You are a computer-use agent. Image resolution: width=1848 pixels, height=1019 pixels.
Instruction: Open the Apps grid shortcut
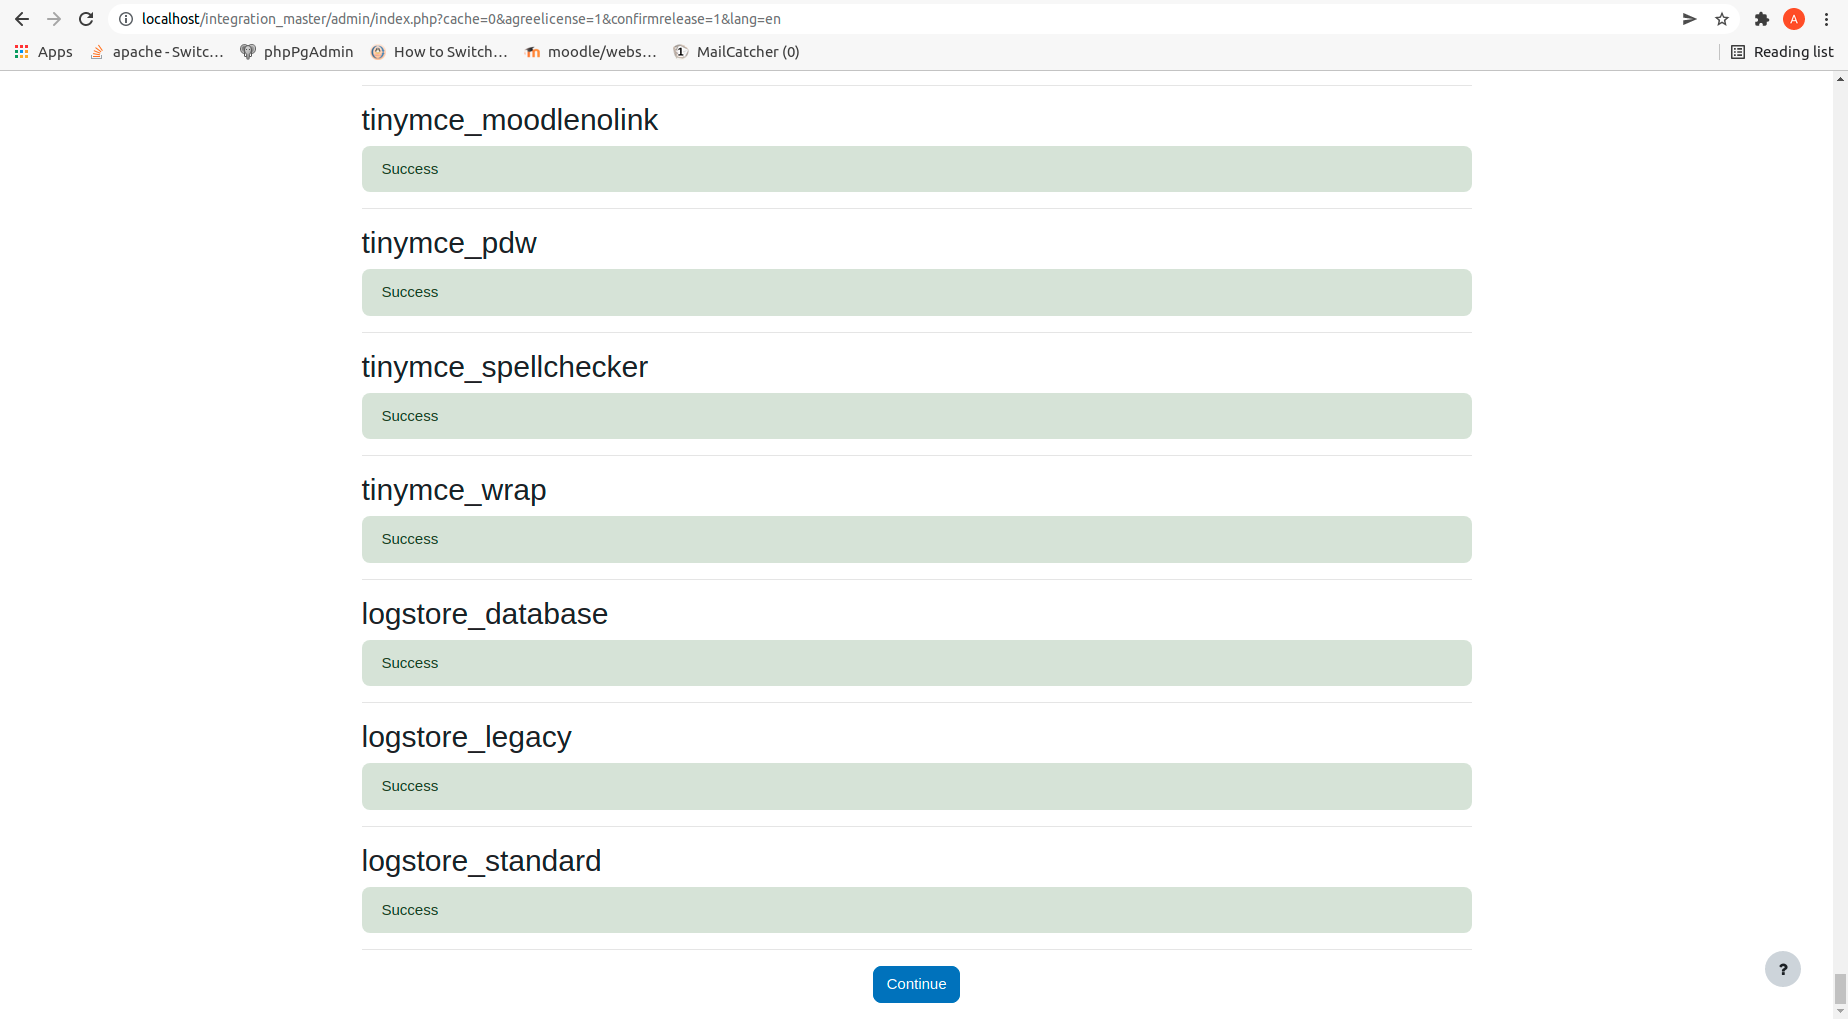(43, 52)
